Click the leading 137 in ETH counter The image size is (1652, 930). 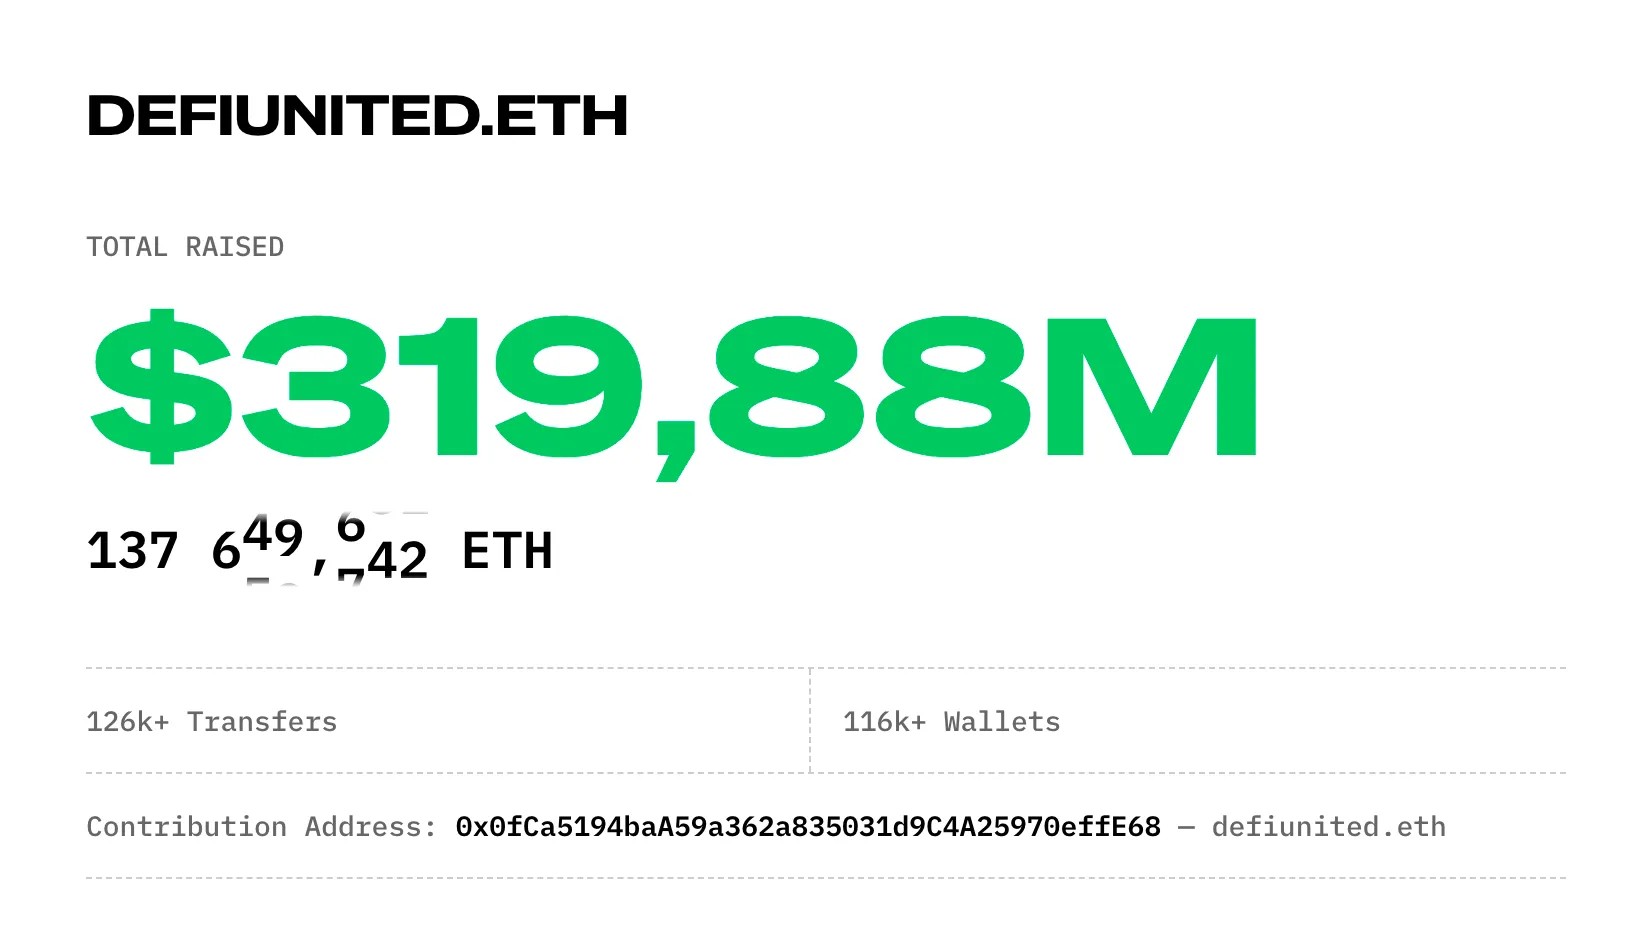pyautogui.click(x=132, y=551)
